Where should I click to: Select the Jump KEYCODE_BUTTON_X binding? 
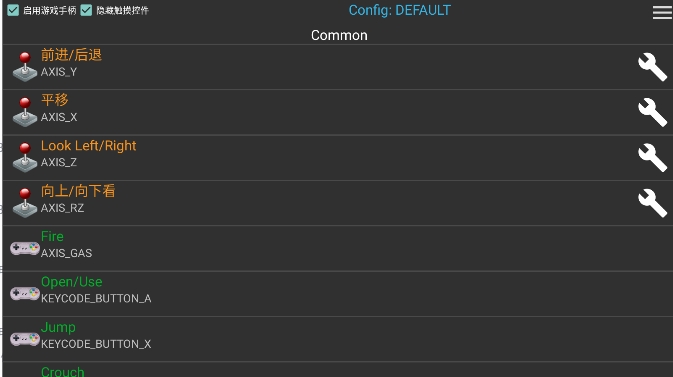338,339
